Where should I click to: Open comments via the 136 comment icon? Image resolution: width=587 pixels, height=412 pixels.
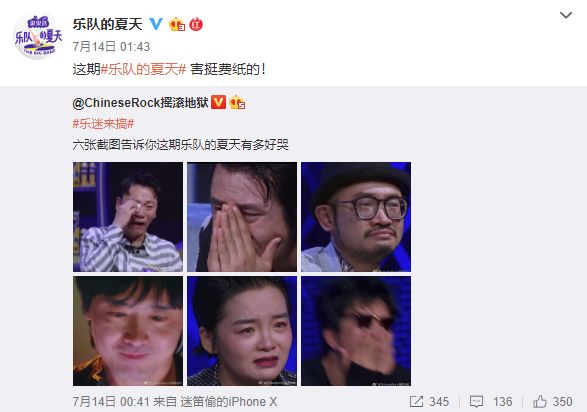tap(476, 402)
